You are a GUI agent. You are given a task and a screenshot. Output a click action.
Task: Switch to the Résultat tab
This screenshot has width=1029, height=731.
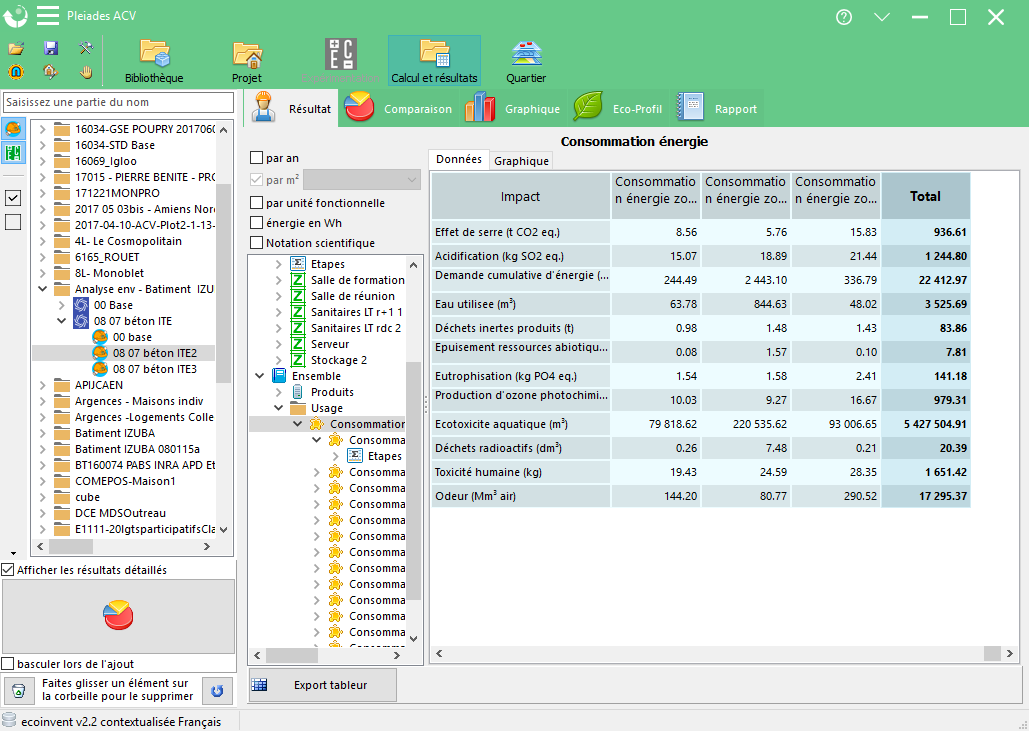(x=291, y=108)
